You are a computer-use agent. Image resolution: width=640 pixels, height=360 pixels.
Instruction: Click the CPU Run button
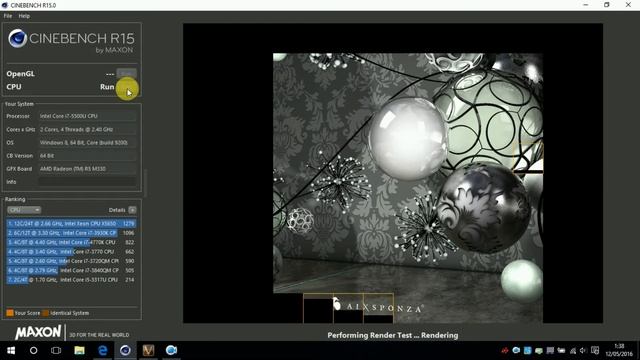click(x=127, y=87)
